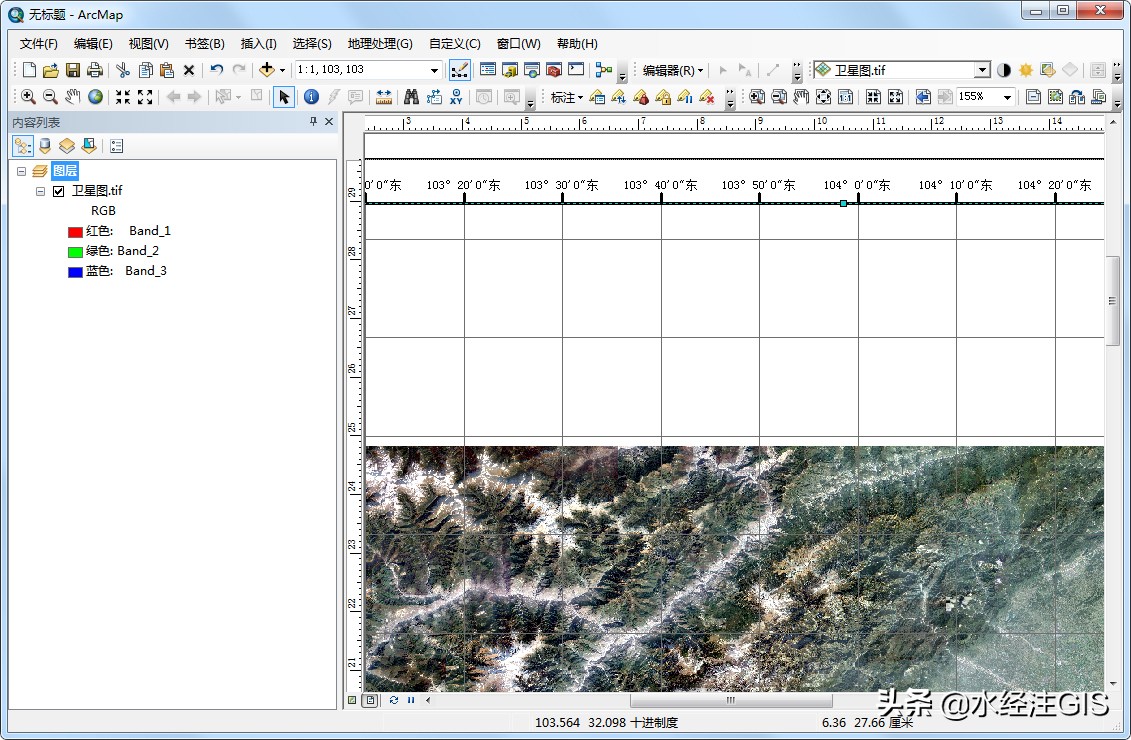Click the Add Data button
The image size is (1131, 740).
coord(267,70)
